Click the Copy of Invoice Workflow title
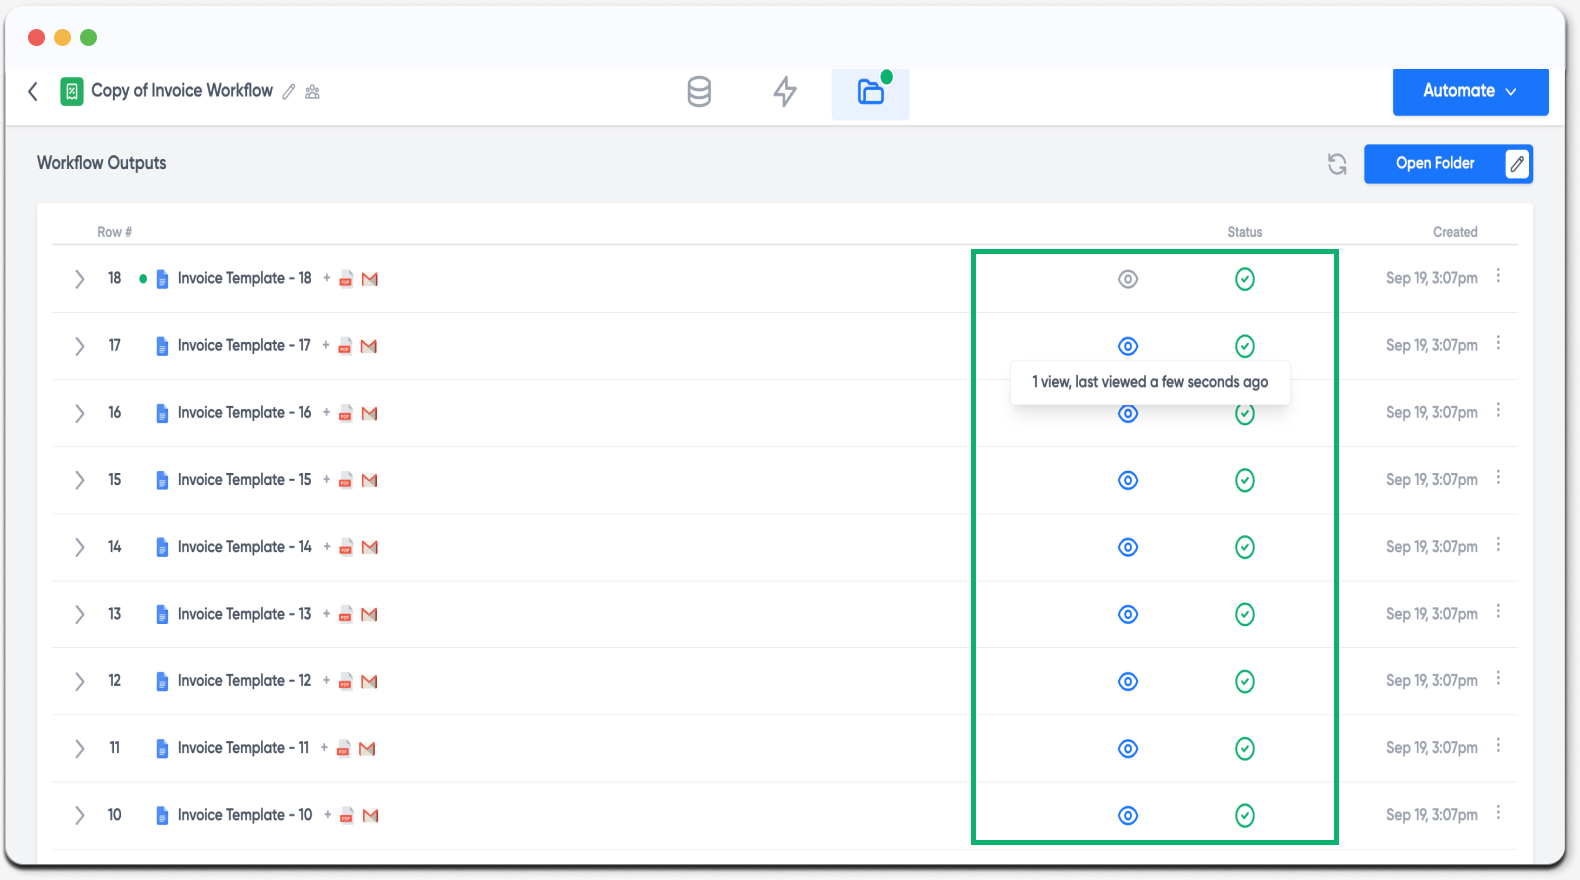Image resolution: width=1580 pixels, height=880 pixels. (x=182, y=90)
